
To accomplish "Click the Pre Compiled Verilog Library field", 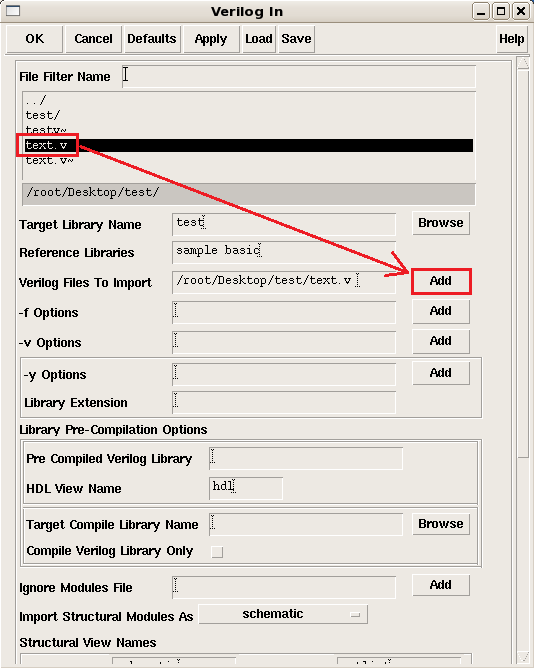I will click(x=306, y=458).
